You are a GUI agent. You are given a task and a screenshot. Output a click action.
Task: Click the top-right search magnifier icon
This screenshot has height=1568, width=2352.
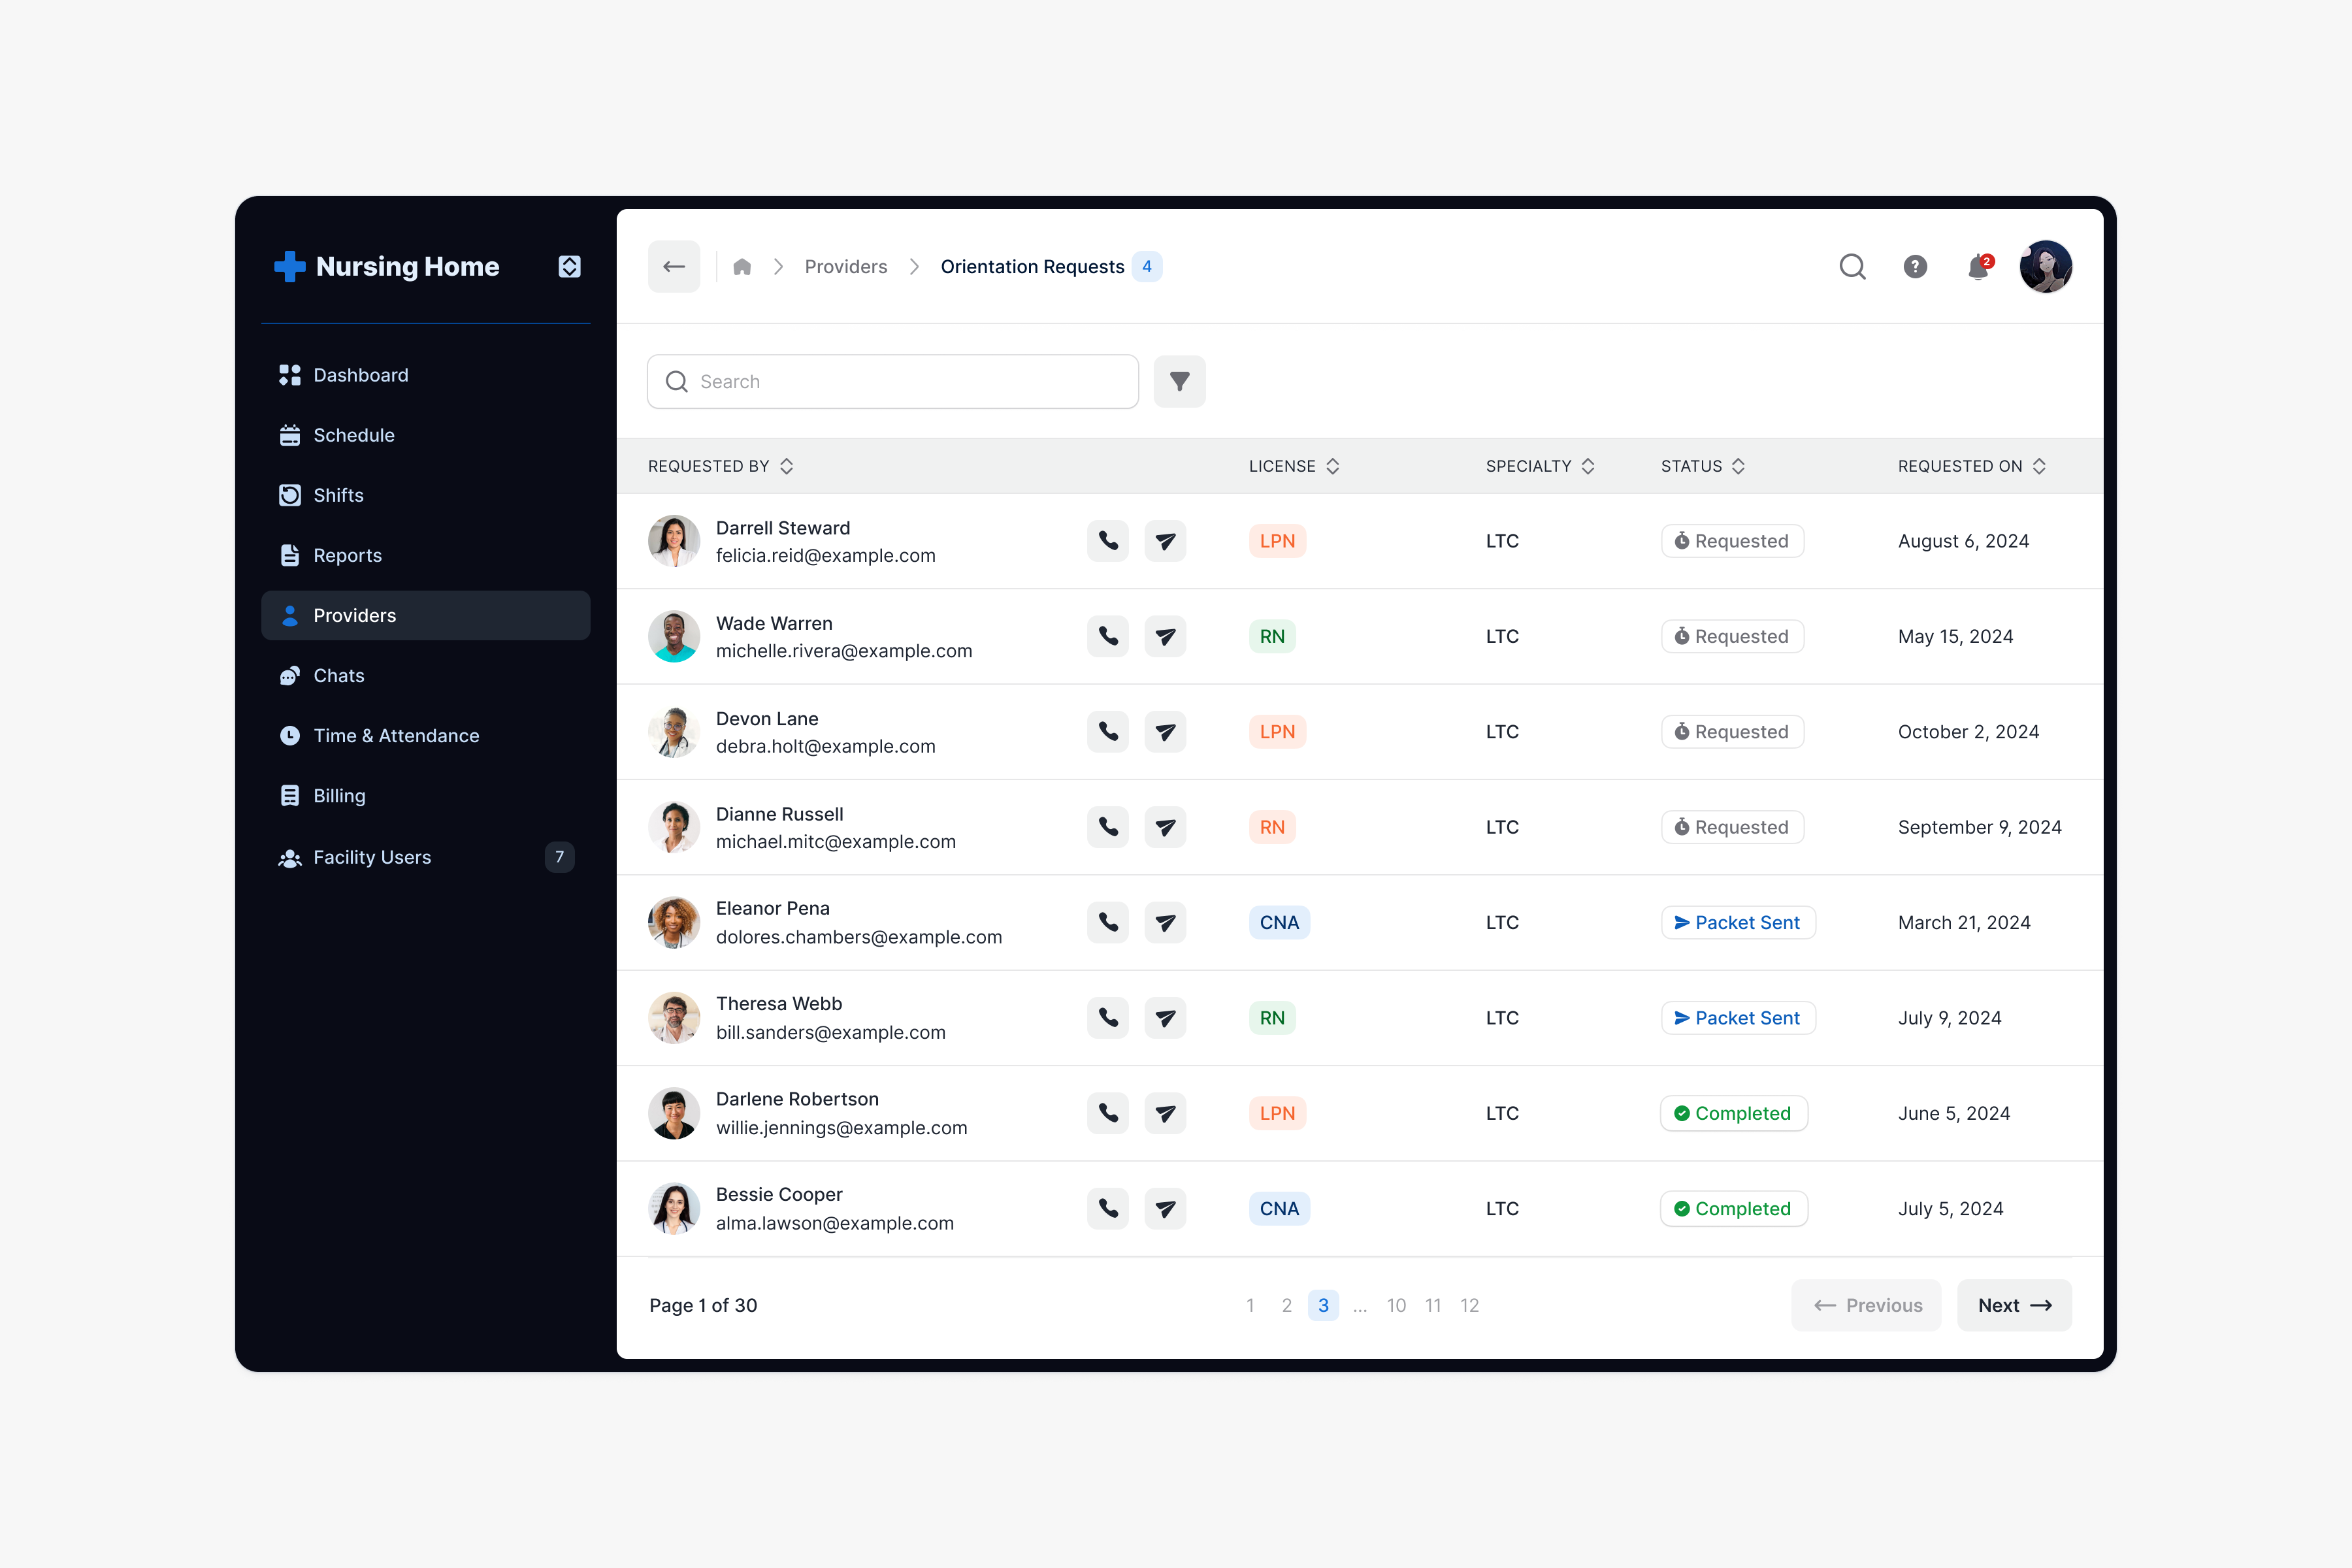point(1852,267)
